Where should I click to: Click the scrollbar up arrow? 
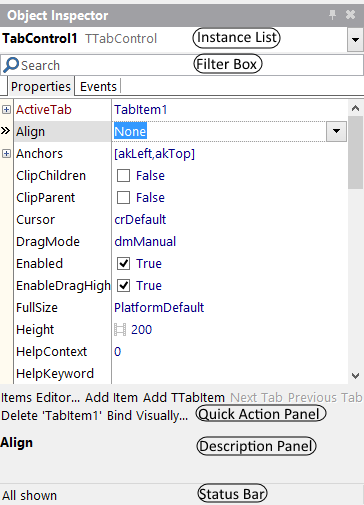pos(355,108)
